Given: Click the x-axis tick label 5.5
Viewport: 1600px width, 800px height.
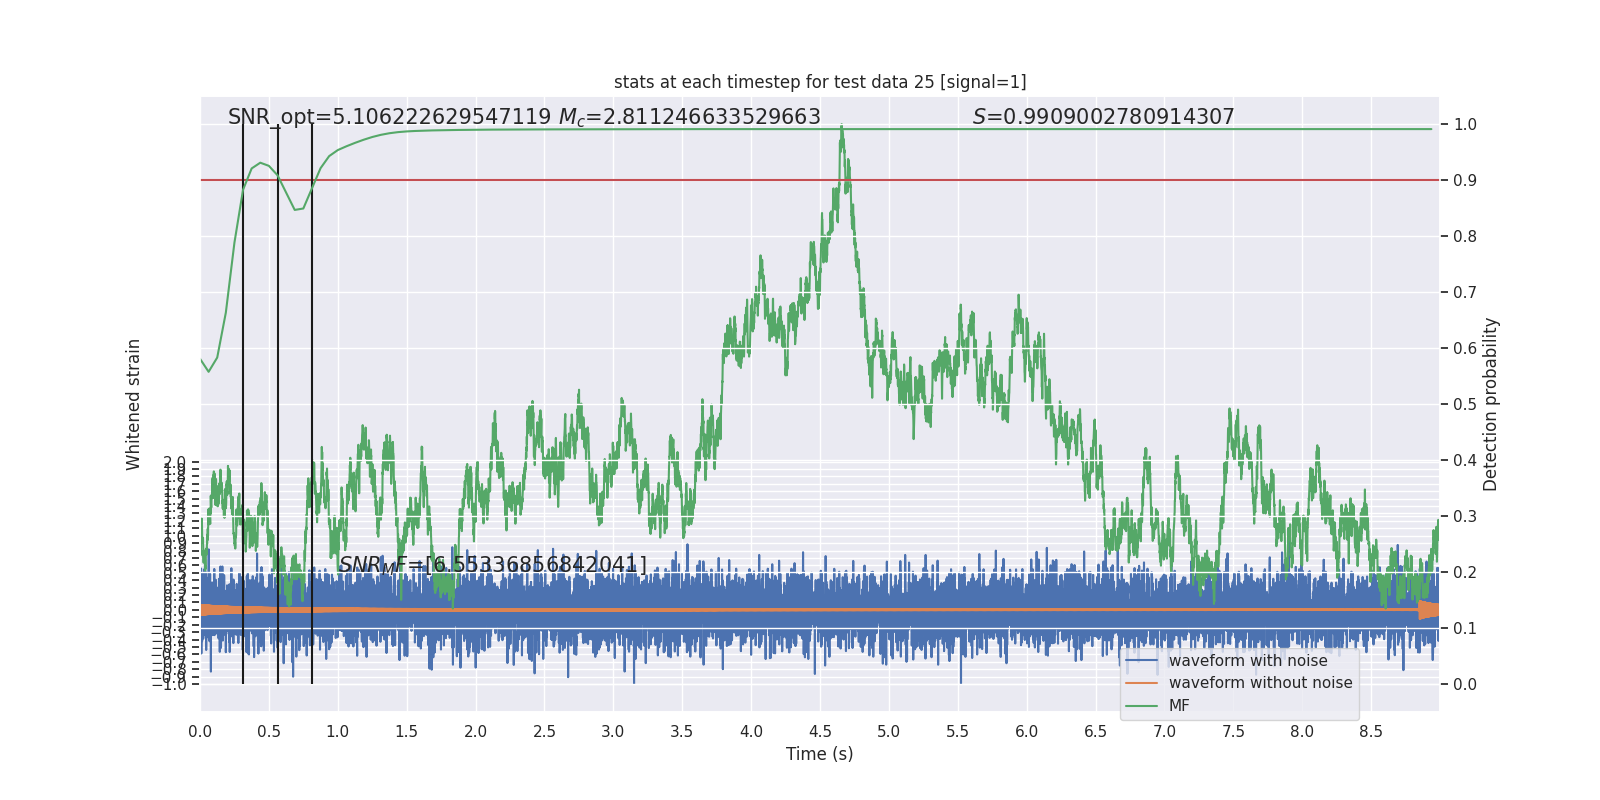Looking at the screenshot, I should (958, 731).
